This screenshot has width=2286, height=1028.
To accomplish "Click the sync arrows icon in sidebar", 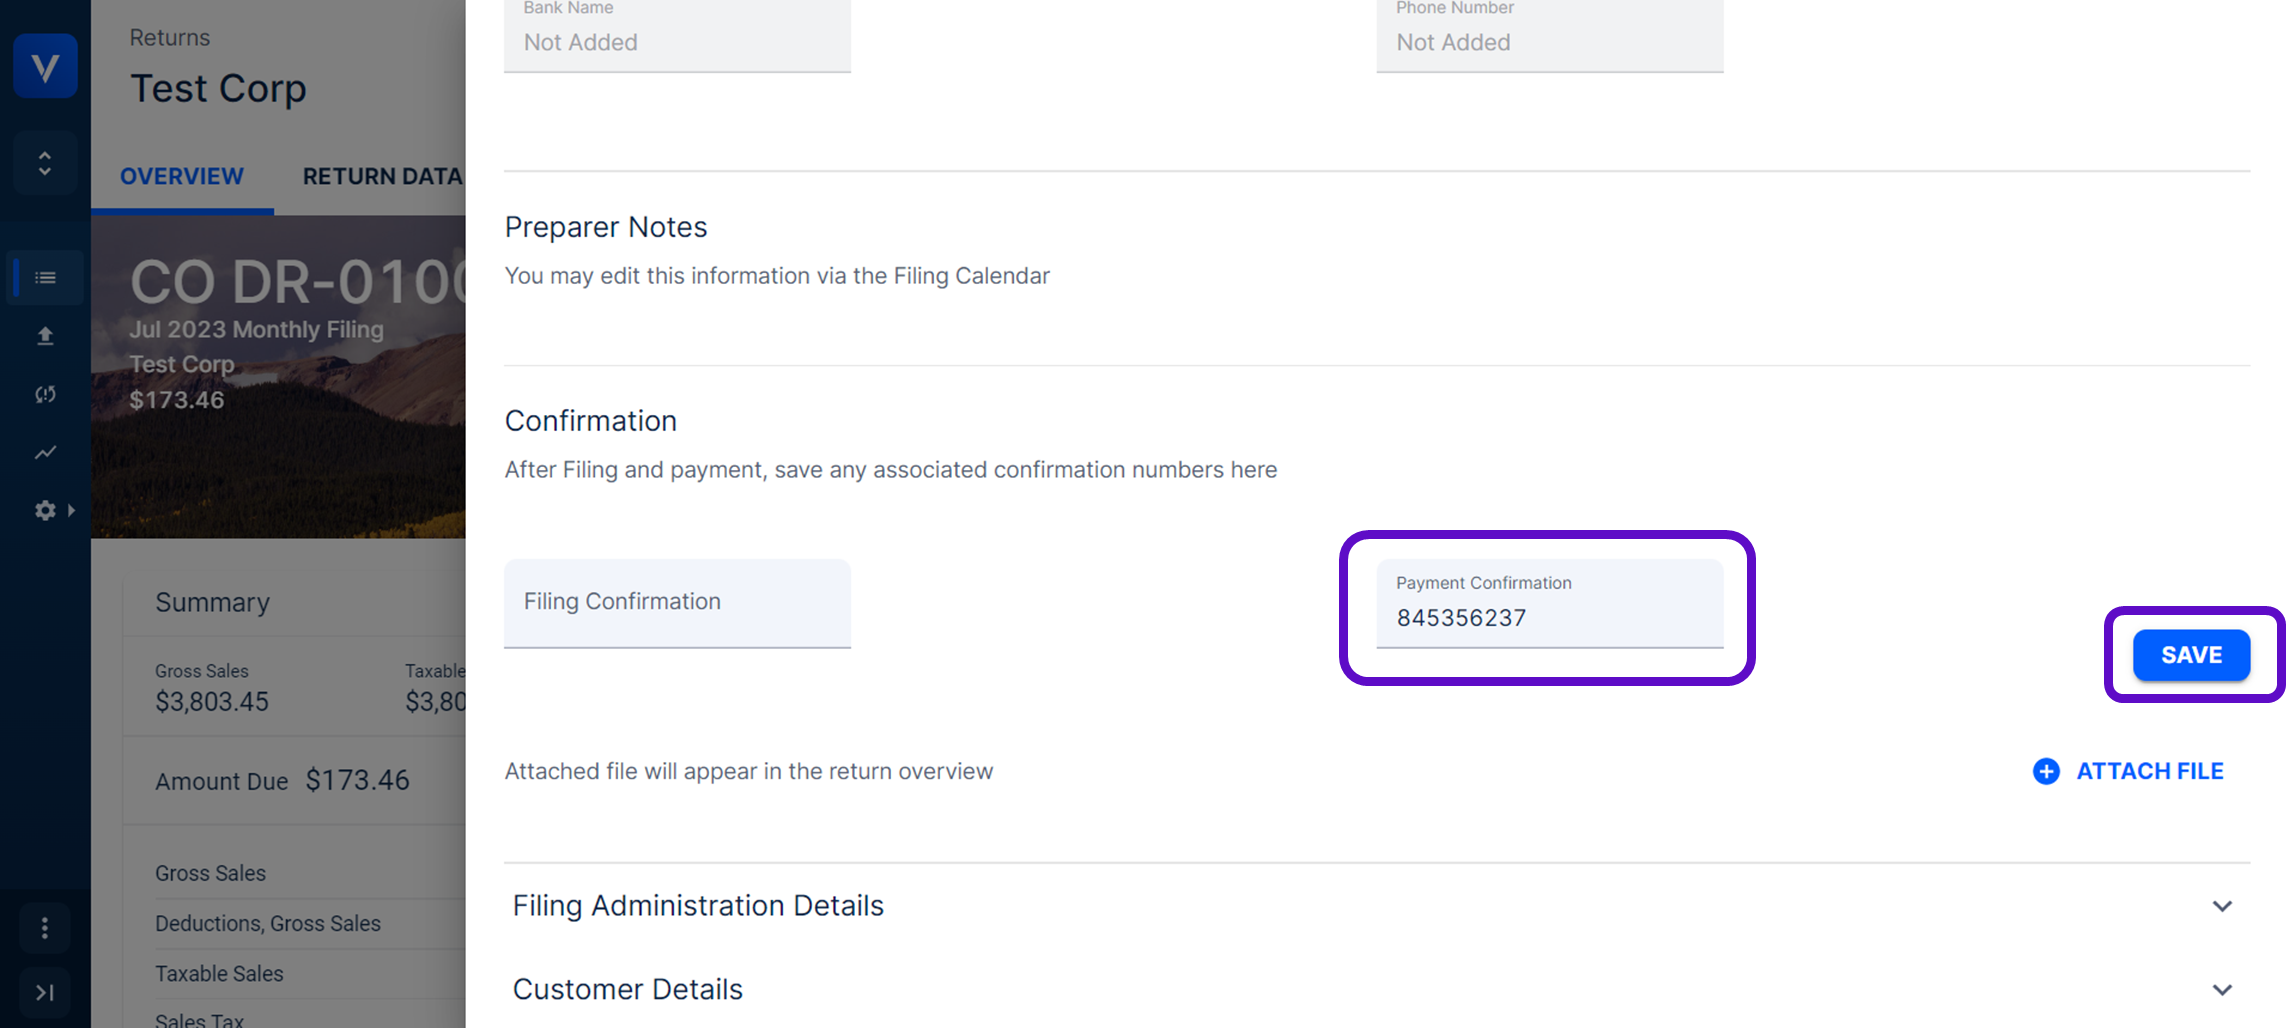I will point(45,394).
